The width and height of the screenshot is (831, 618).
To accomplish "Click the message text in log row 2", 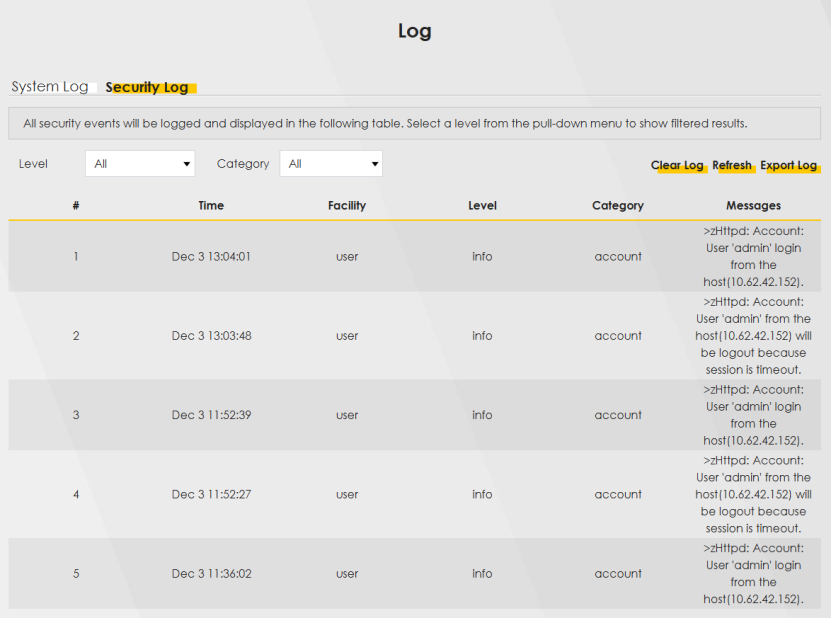I will pos(753,335).
